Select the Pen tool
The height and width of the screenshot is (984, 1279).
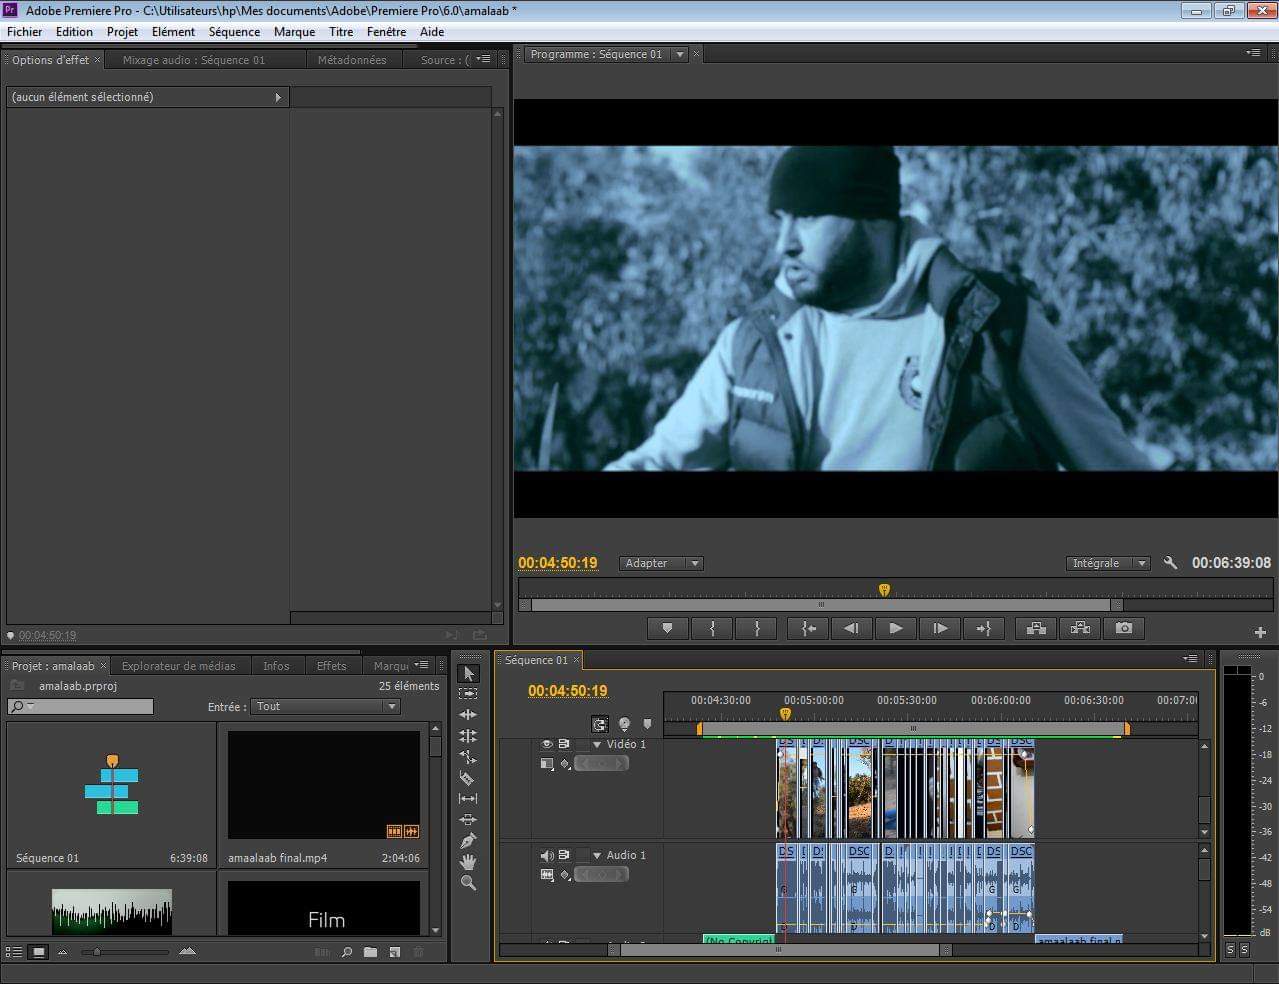(468, 841)
